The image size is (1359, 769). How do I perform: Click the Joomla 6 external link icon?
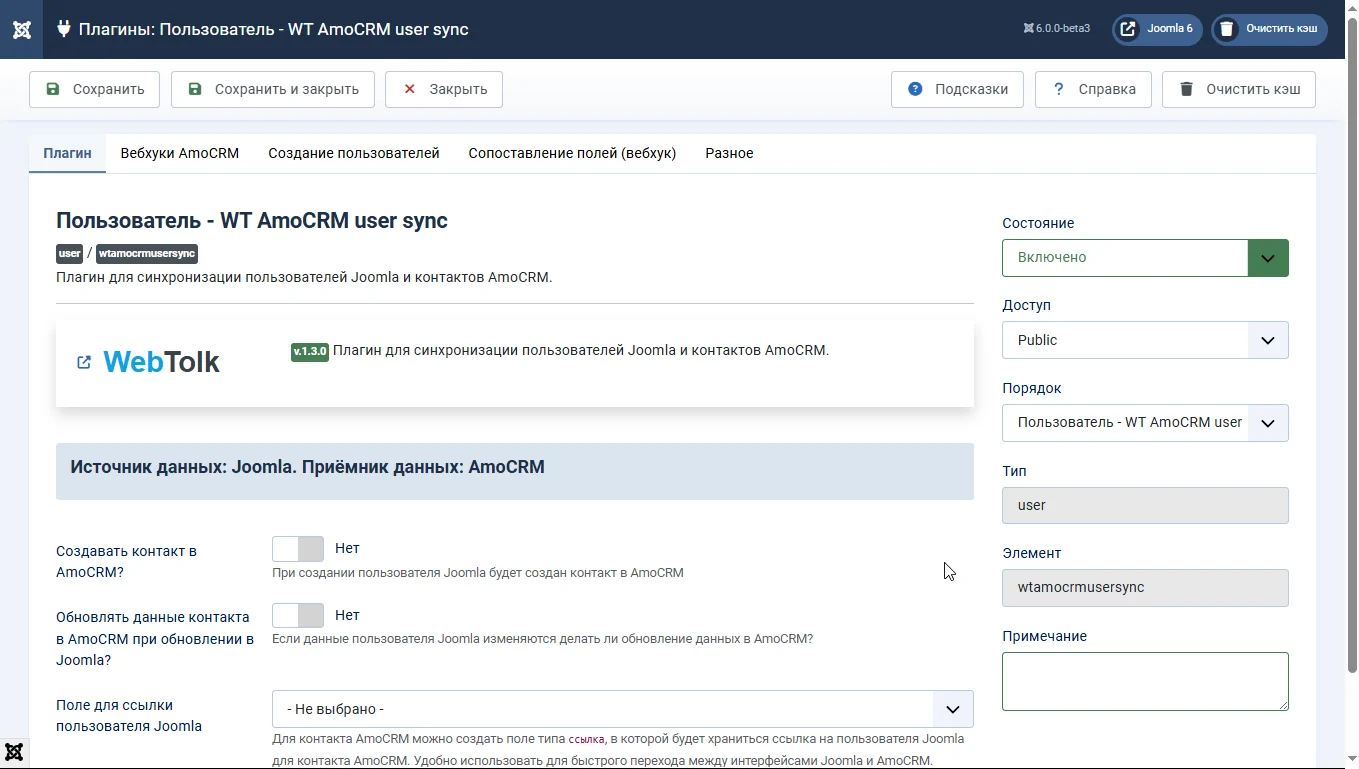click(x=1128, y=29)
